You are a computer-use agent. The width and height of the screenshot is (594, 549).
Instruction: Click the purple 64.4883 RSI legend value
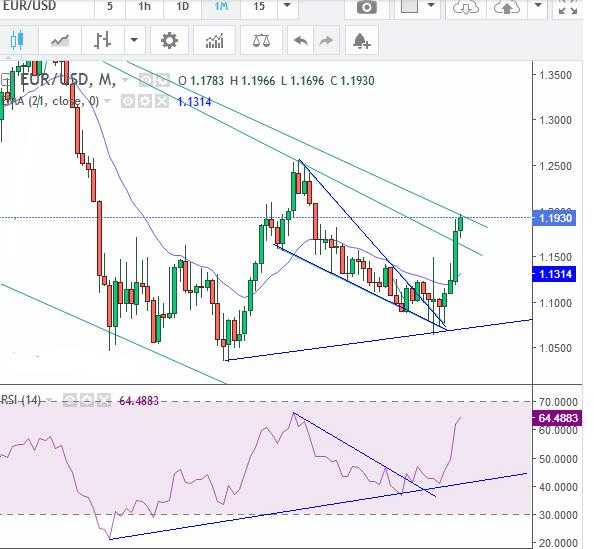(139, 400)
